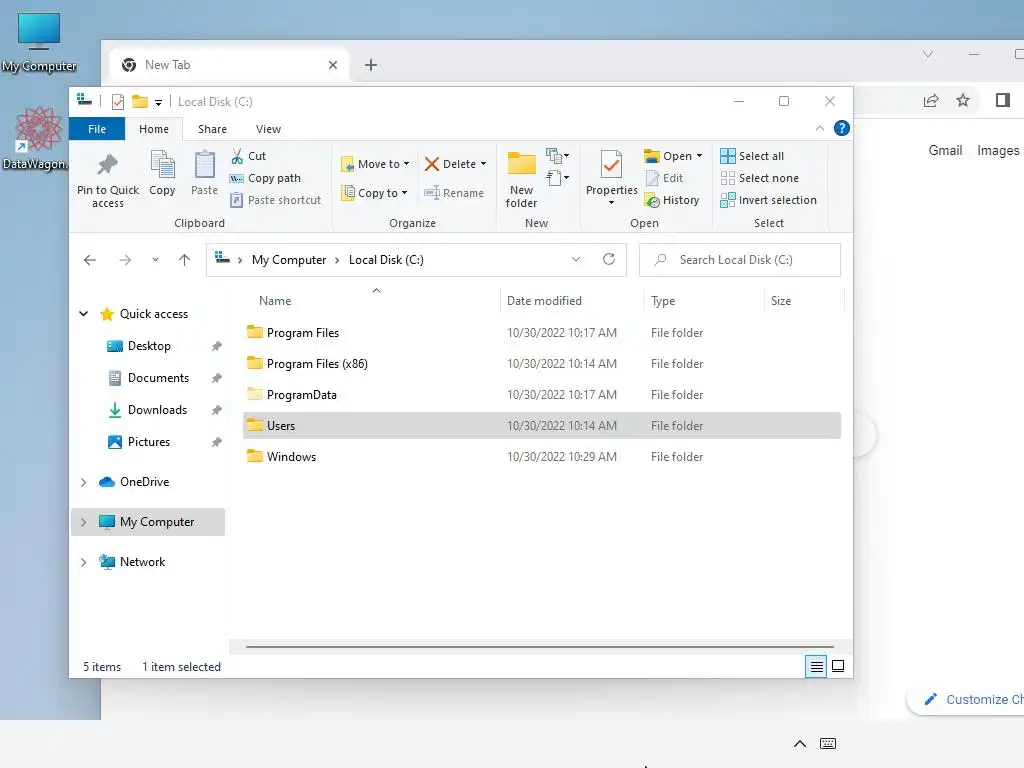Open Delete dropdown arrow
This screenshot has width=1024, height=768.
click(483, 164)
